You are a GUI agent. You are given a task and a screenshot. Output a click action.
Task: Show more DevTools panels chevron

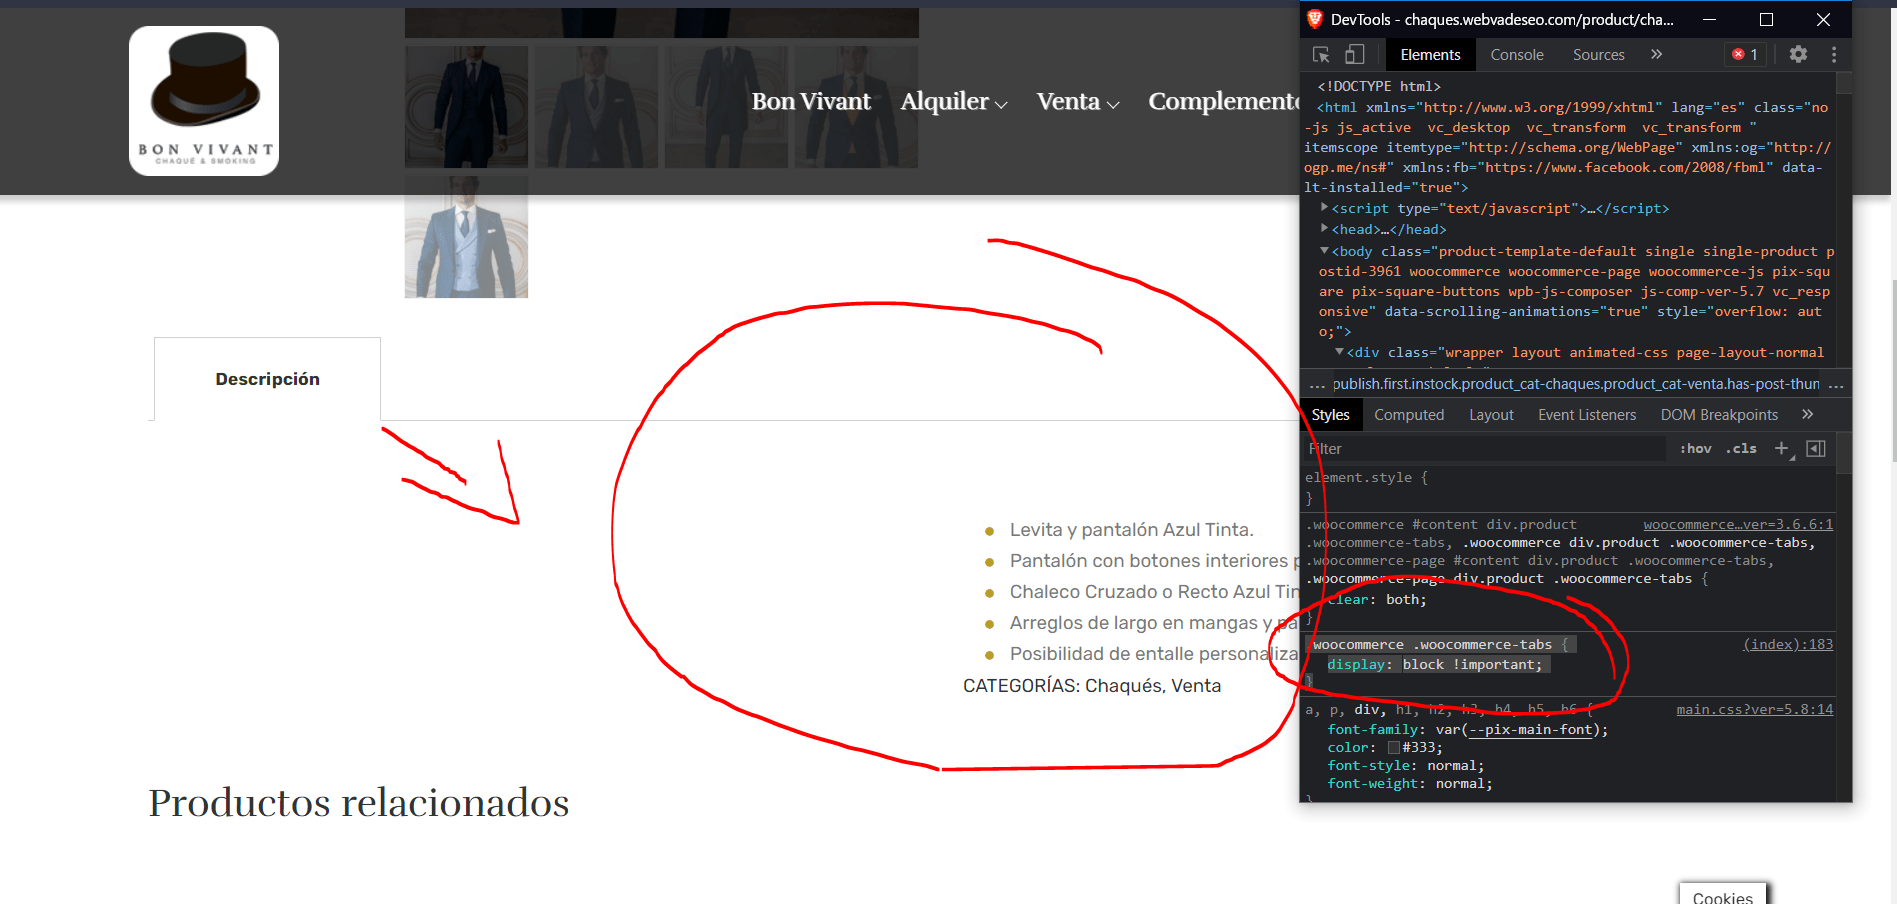[1657, 55]
